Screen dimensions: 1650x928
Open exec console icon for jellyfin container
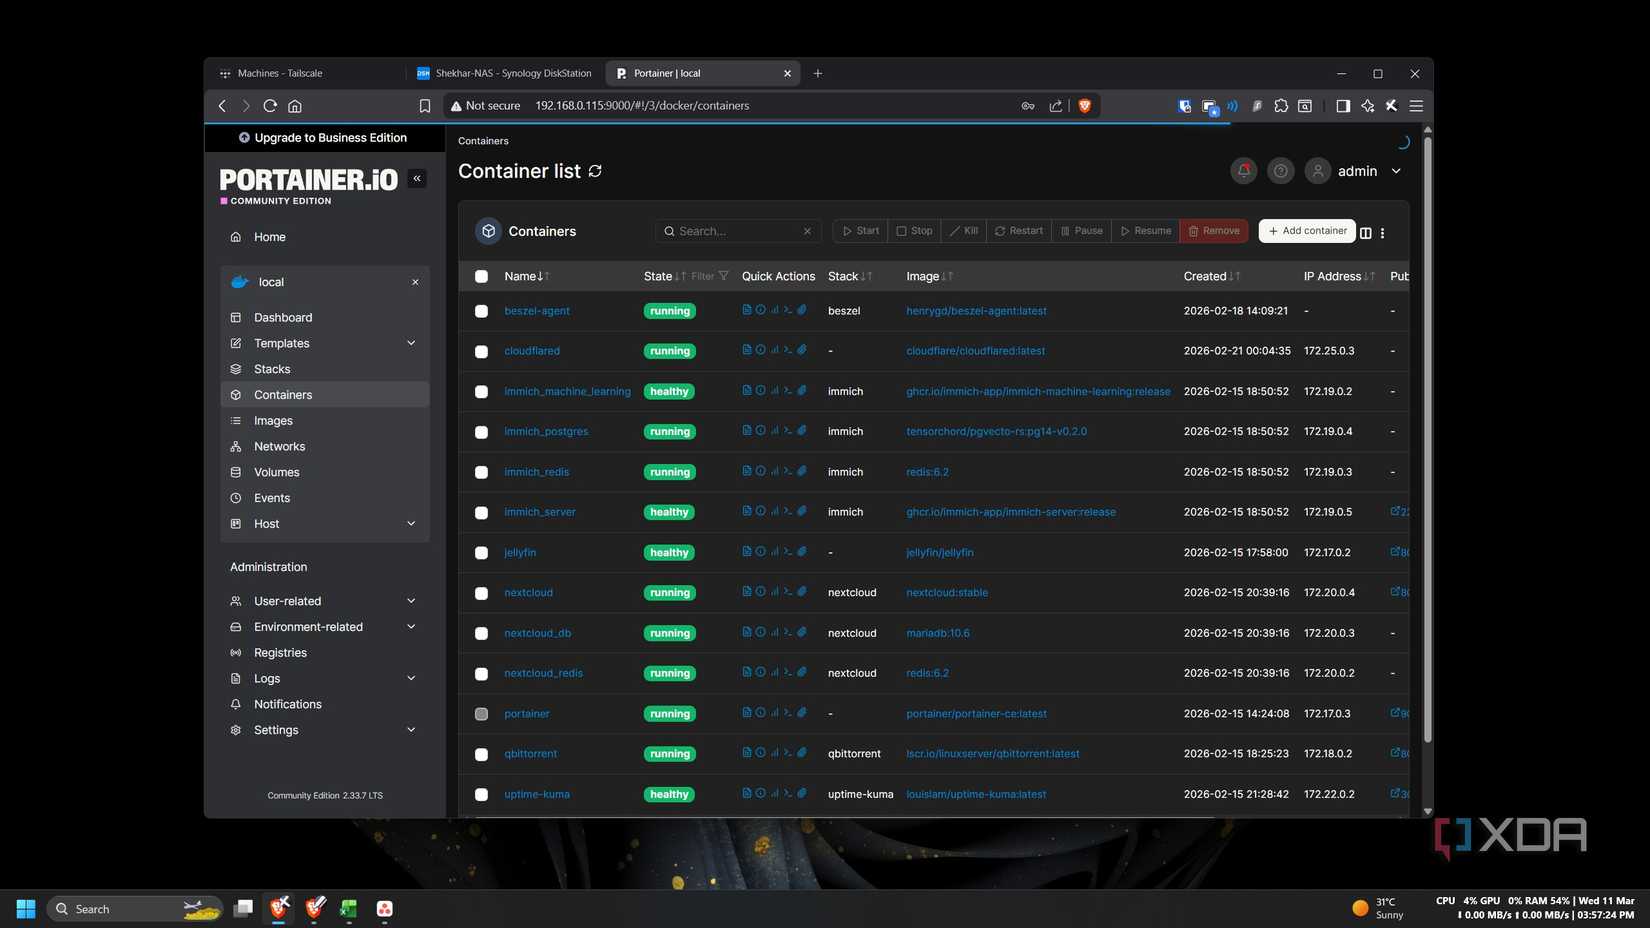tap(788, 552)
